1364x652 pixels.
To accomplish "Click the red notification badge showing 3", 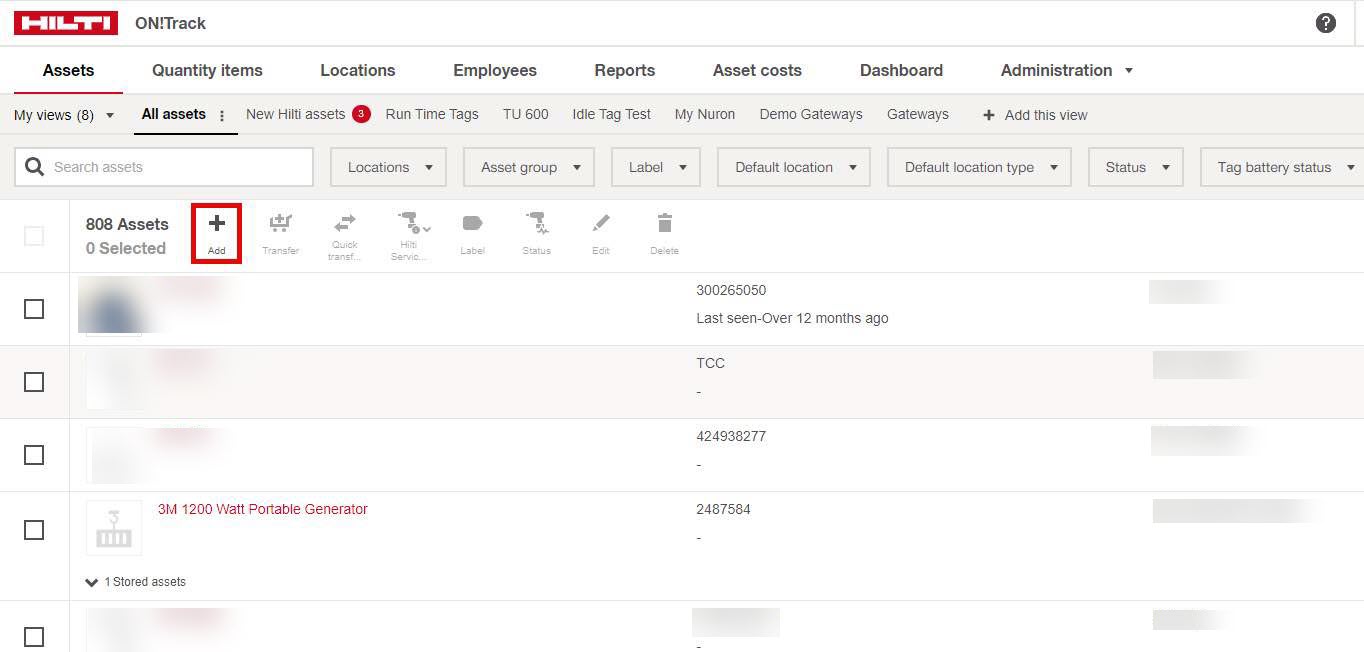I will coord(361,114).
